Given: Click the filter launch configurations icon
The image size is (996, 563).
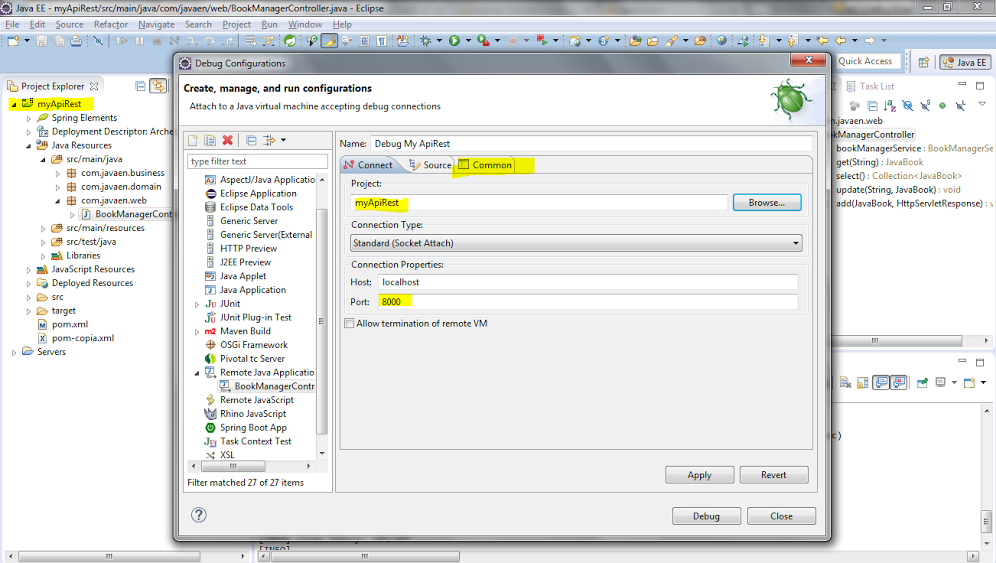Looking at the screenshot, I should coord(269,140).
